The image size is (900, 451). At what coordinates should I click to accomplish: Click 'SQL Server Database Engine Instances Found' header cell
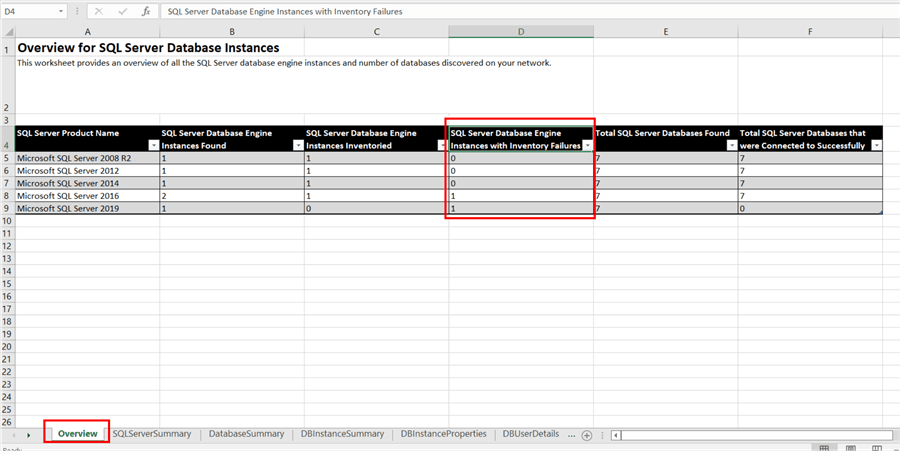point(232,139)
